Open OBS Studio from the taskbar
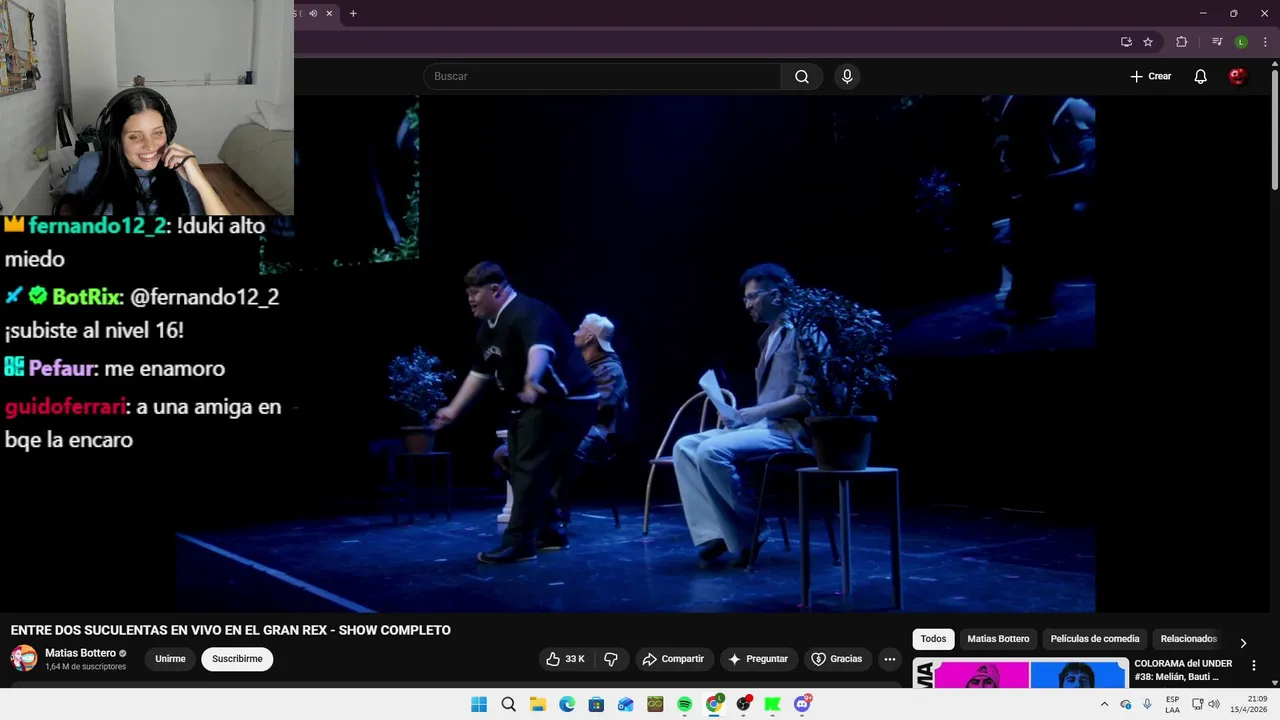Image resolution: width=1280 pixels, height=720 pixels. [x=743, y=704]
